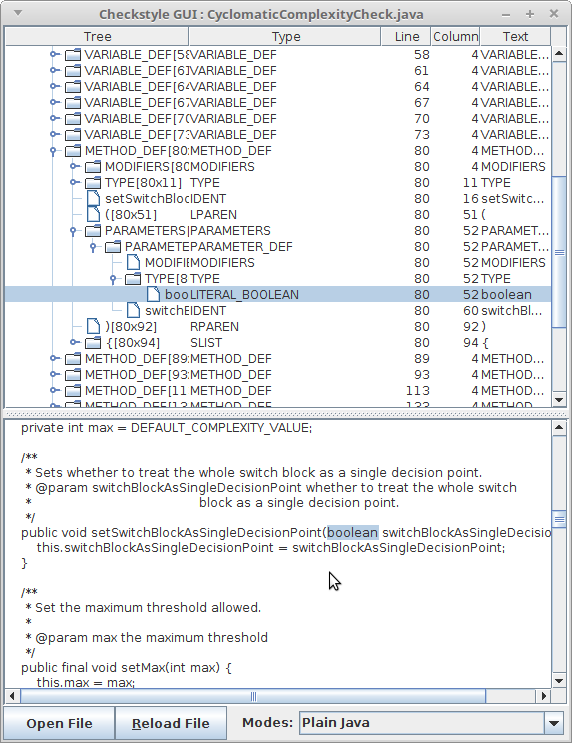
Task: Click tree vertical scrollbar thumb
Action: coord(559,252)
